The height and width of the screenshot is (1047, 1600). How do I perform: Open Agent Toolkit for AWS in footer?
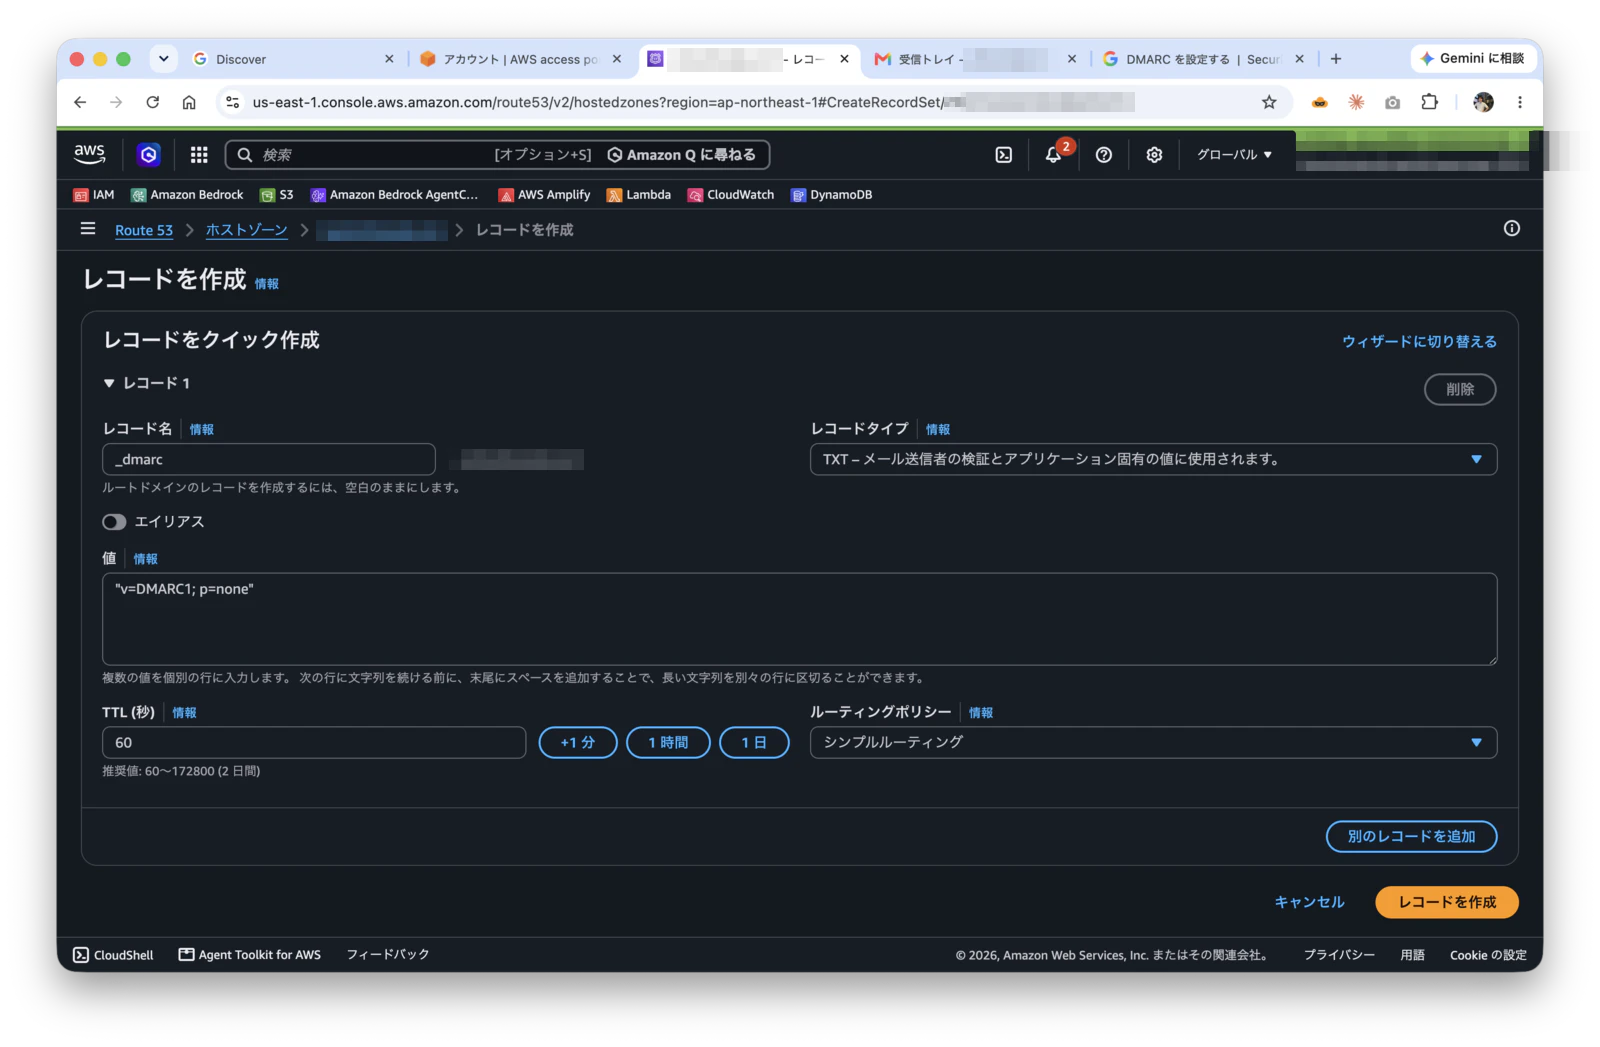[250, 955]
